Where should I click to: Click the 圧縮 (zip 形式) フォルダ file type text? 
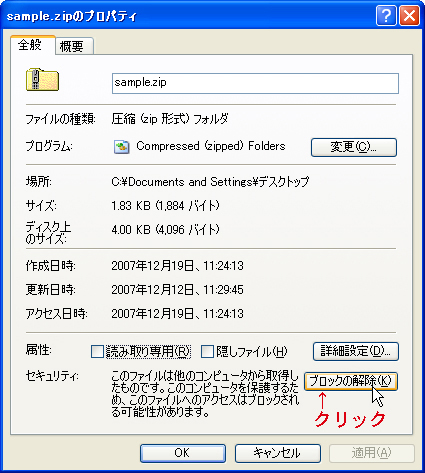pyautogui.click(x=170, y=119)
